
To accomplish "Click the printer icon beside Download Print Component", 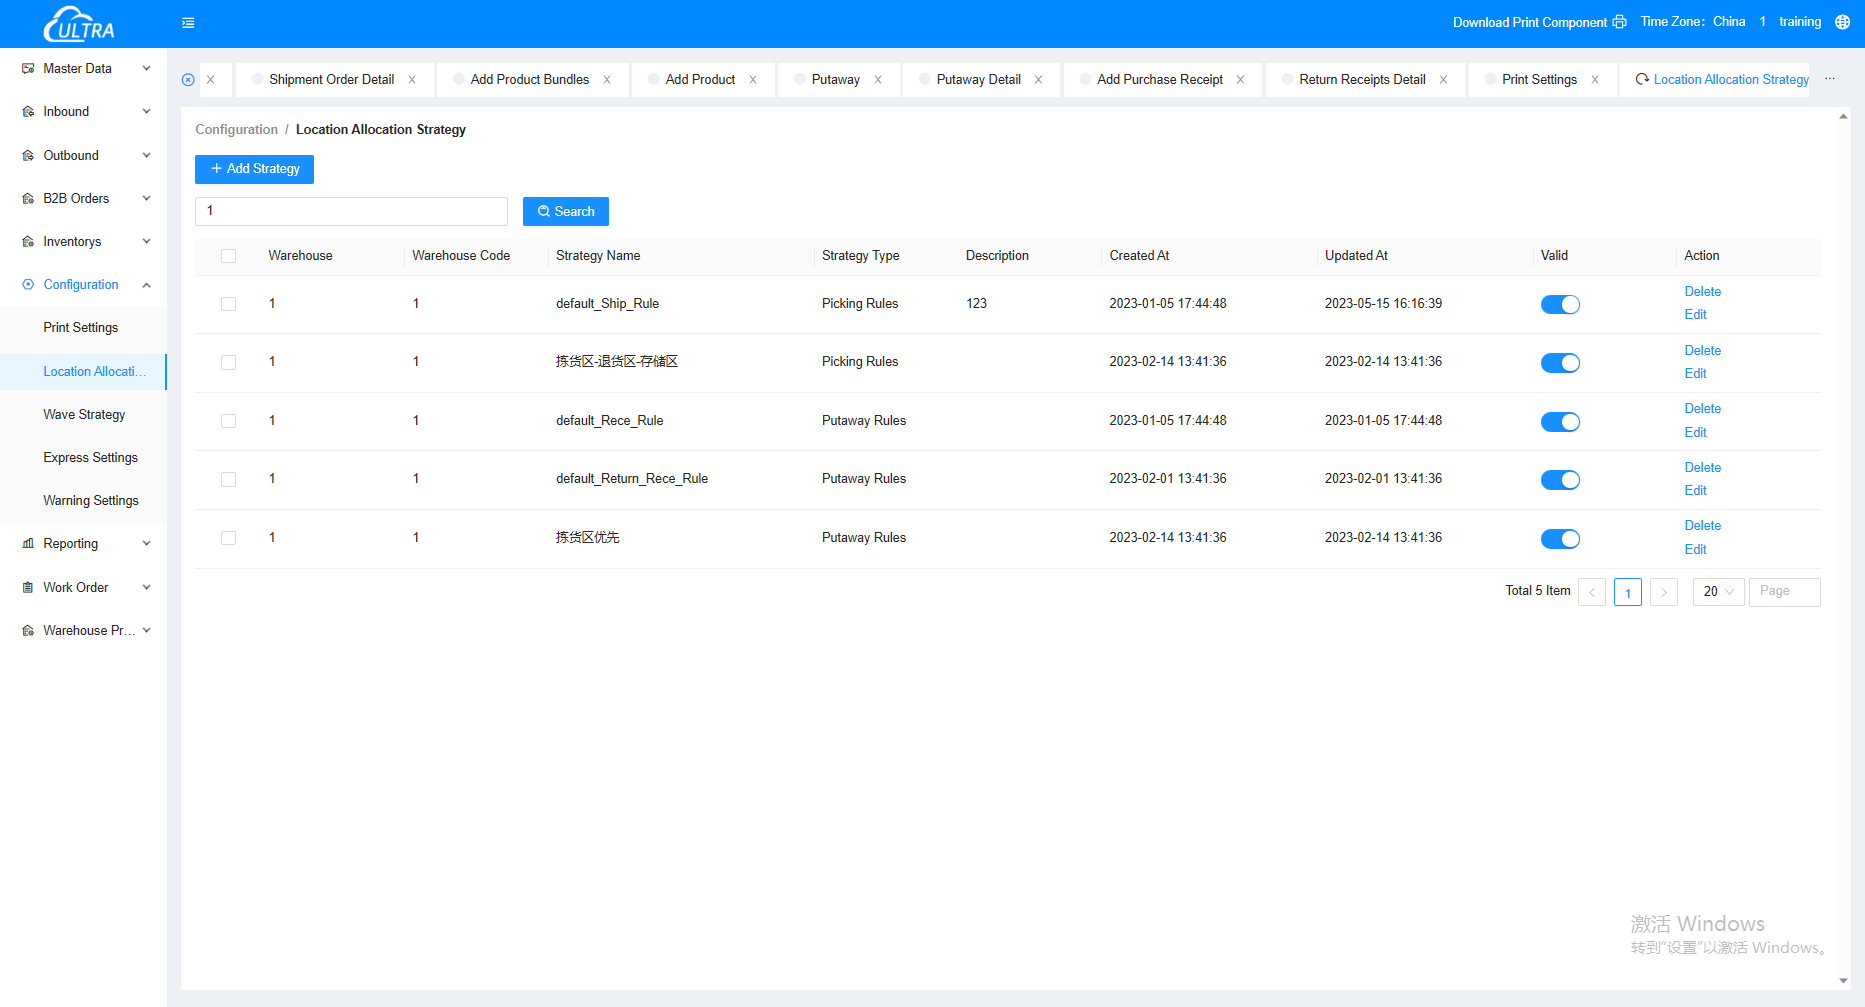I will [x=1620, y=22].
